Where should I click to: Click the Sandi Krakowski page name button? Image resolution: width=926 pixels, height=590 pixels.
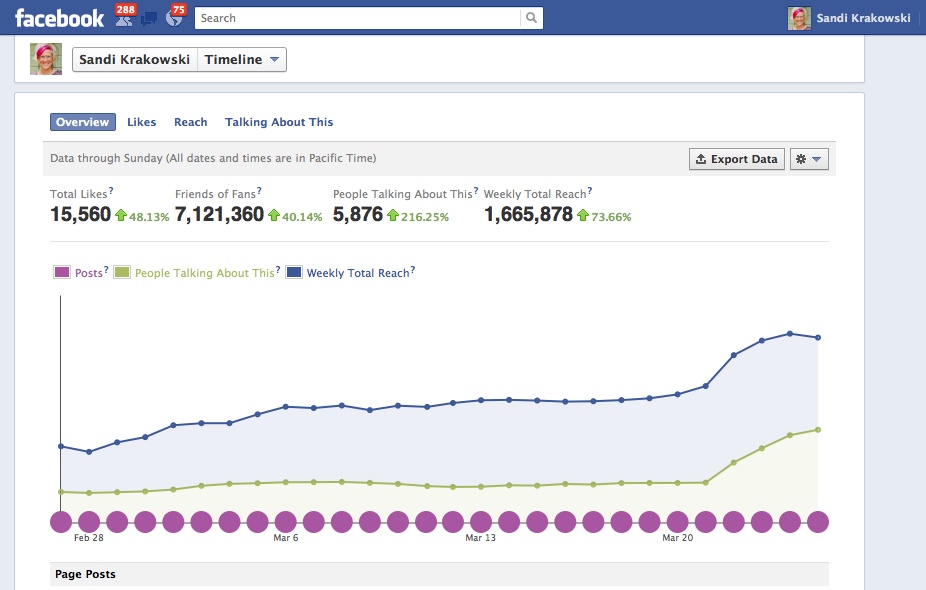(x=135, y=60)
